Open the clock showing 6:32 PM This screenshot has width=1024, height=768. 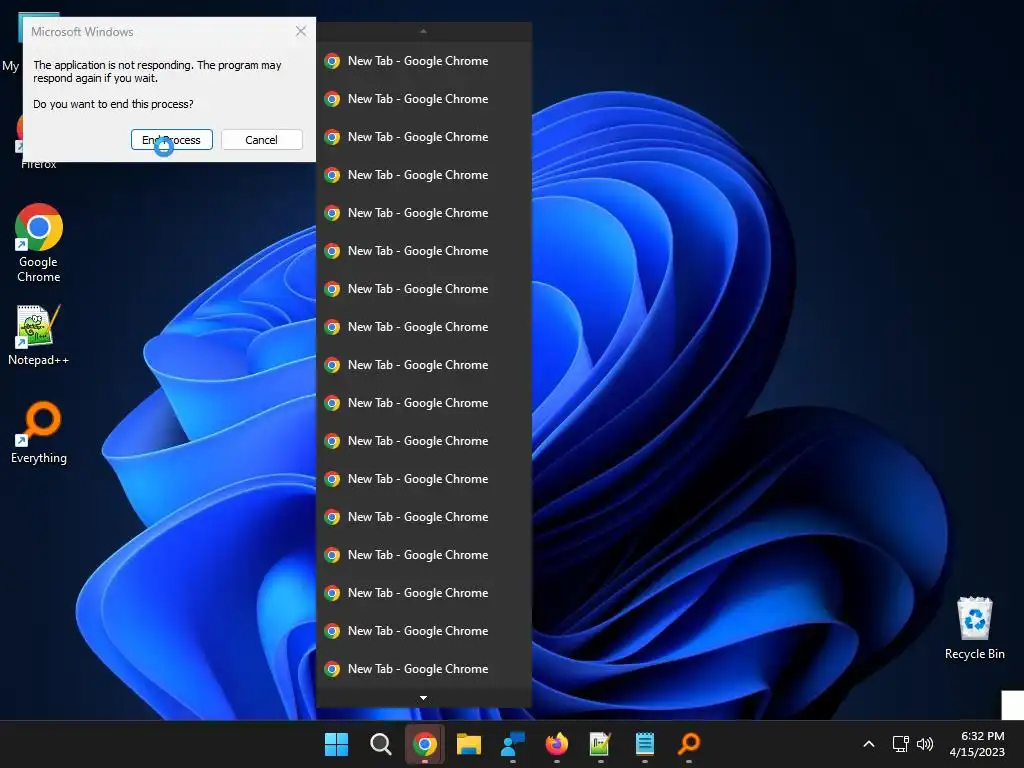pyautogui.click(x=977, y=744)
